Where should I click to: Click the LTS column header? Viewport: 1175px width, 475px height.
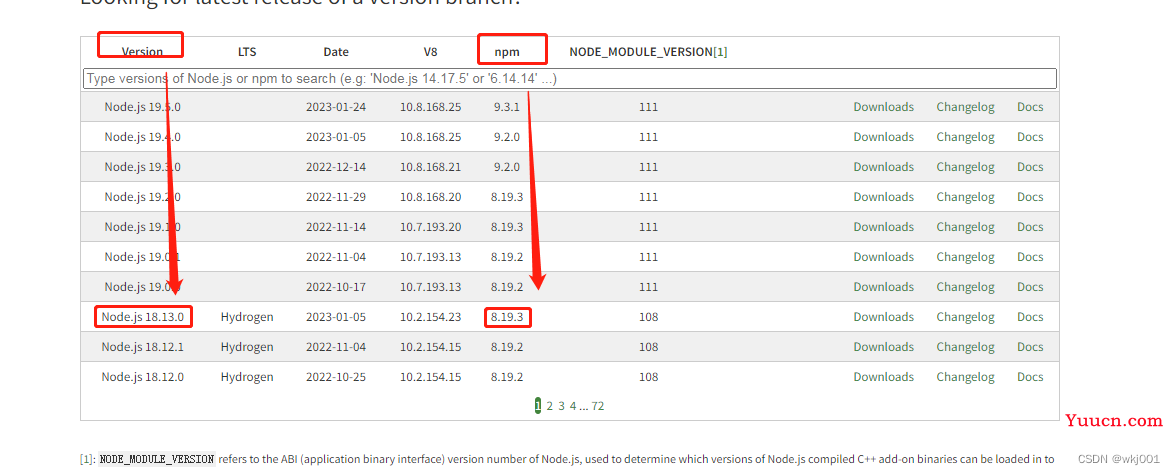(247, 52)
